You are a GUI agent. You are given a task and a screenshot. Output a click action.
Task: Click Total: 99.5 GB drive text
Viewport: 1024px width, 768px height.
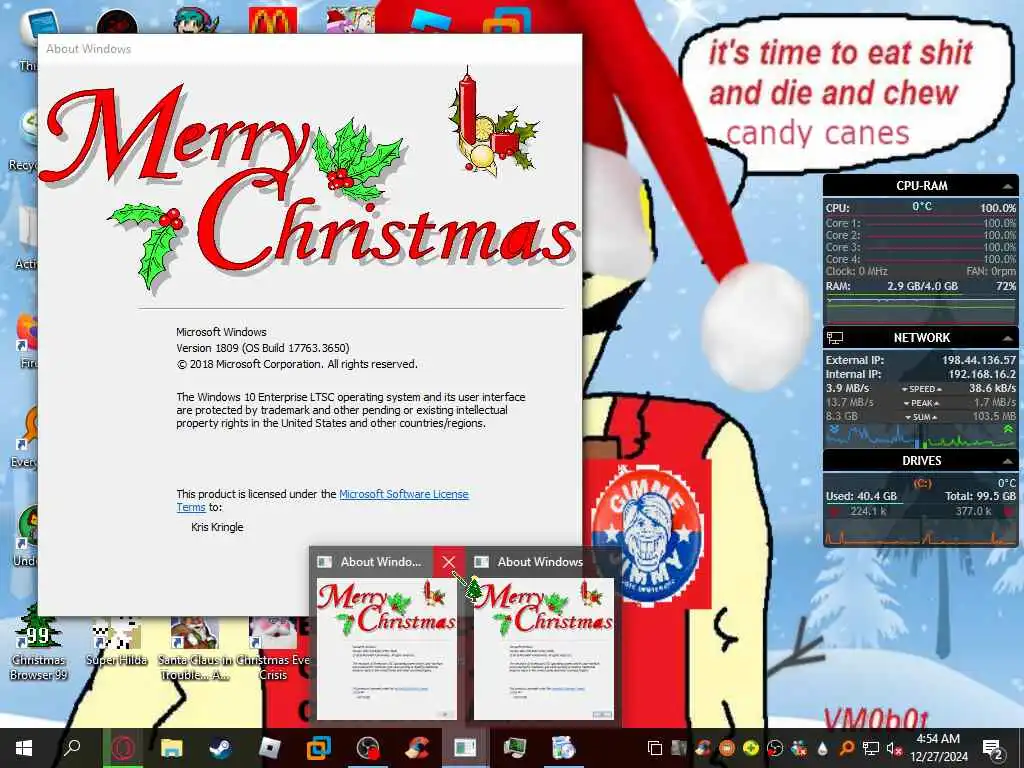point(980,496)
